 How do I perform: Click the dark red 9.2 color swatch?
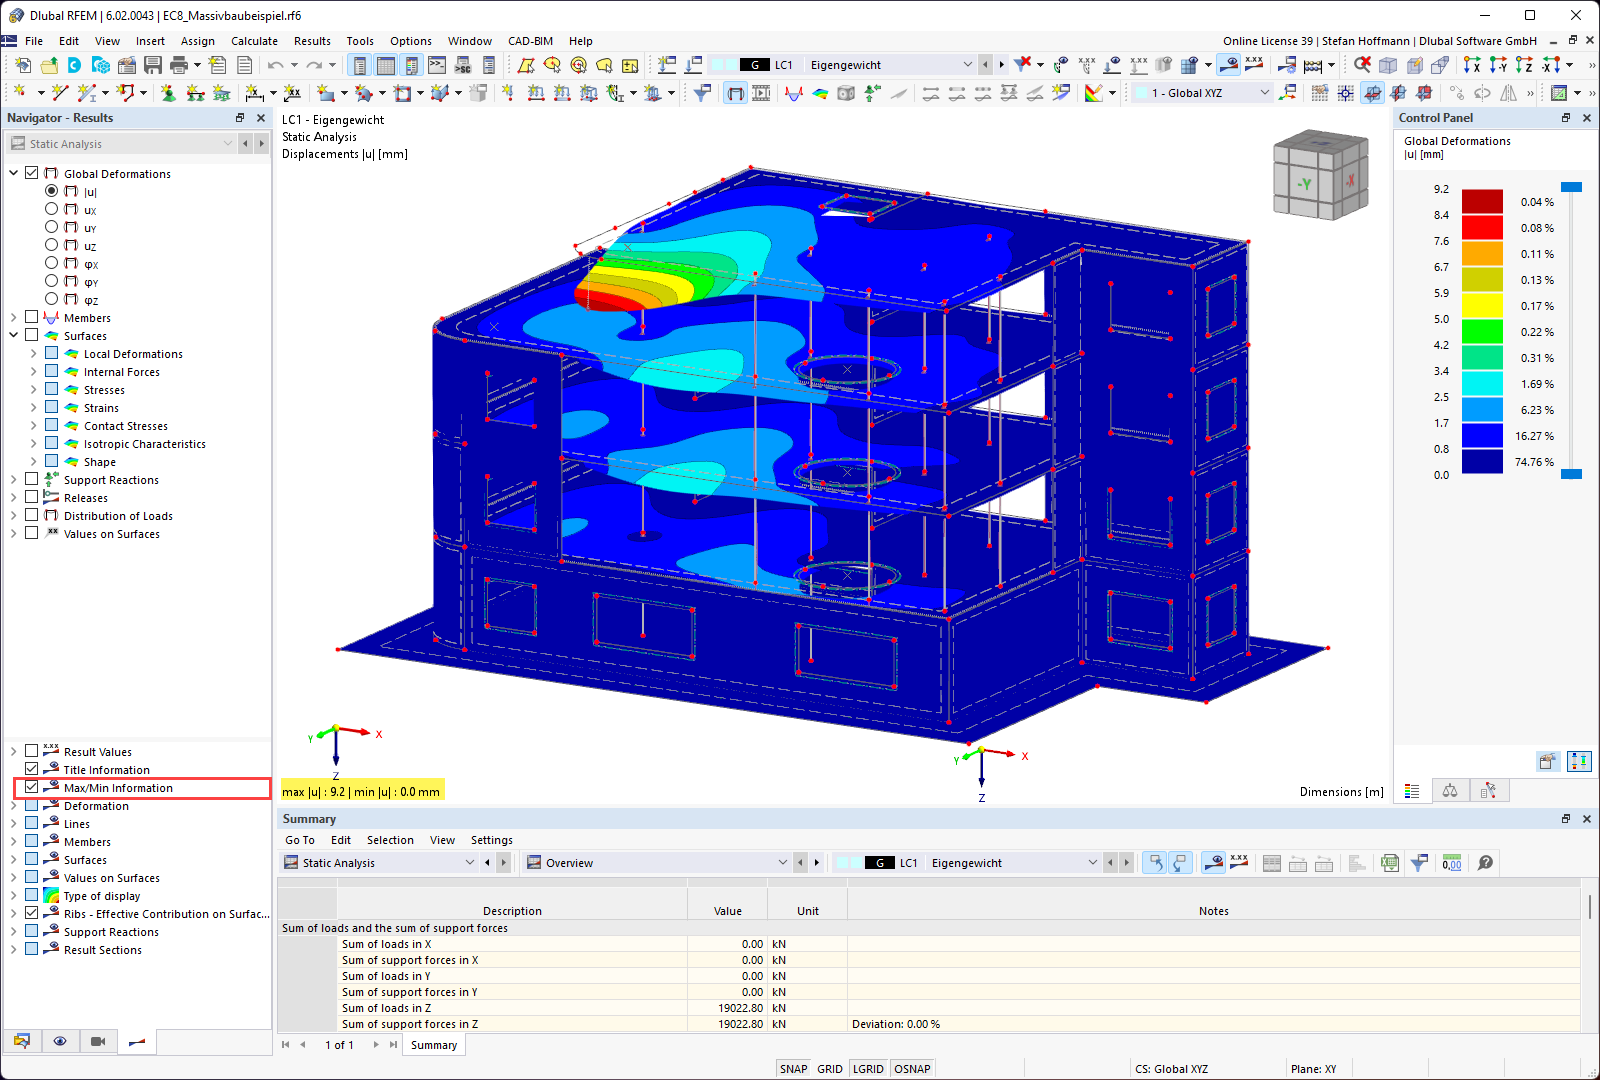[x=1482, y=201]
